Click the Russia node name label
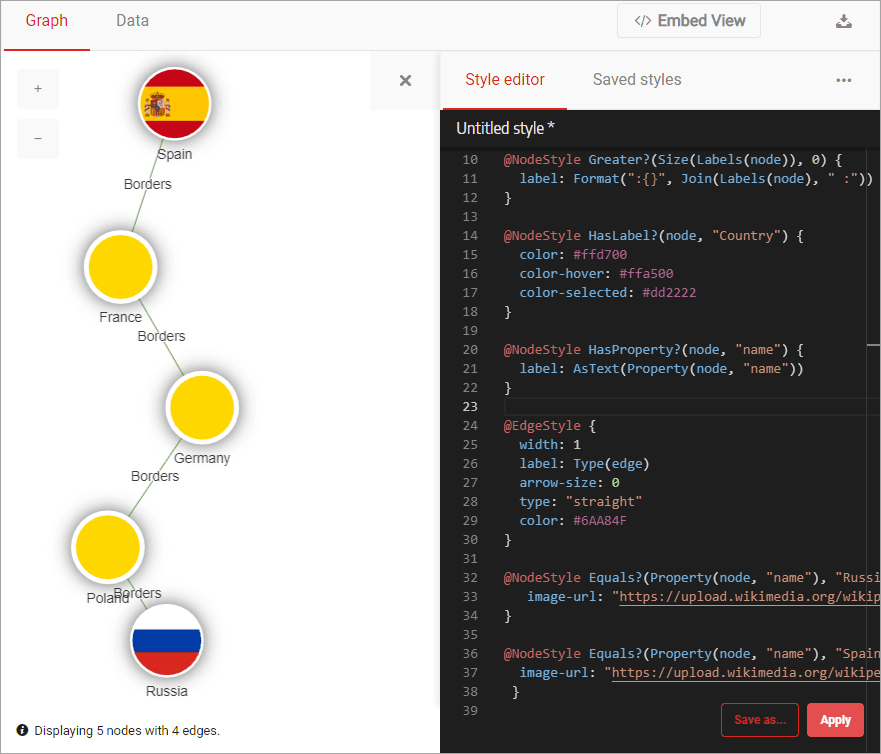 click(167, 691)
